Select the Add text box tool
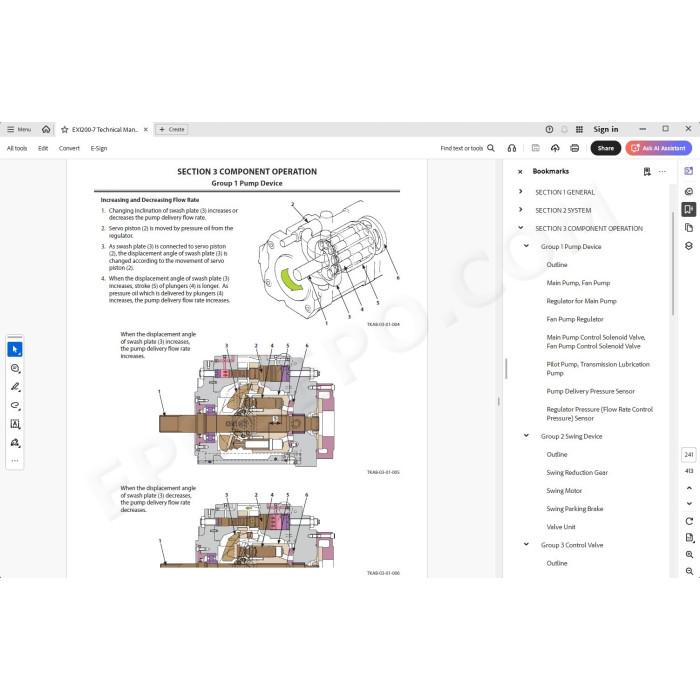 click(15, 424)
